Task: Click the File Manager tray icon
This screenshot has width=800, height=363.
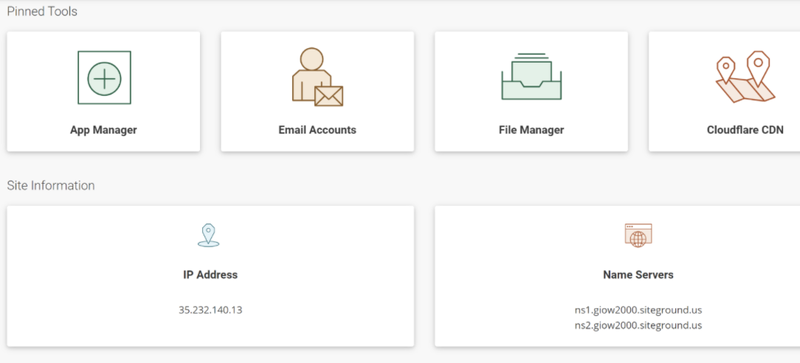Action: point(531,76)
